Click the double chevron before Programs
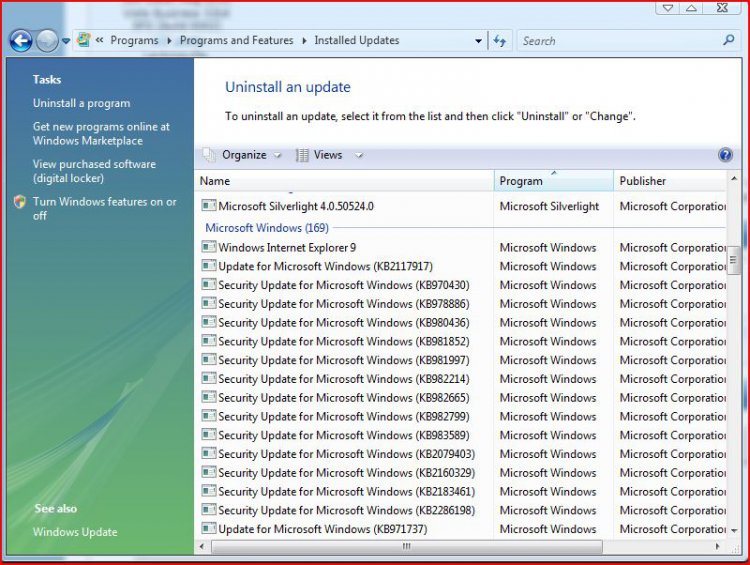This screenshot has height=565, width=750. [99, 40]
